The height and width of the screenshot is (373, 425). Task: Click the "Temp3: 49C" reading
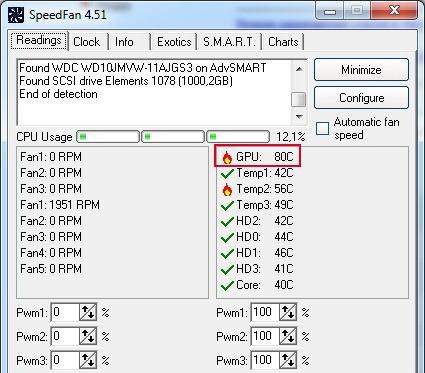[x=265, y=205]
